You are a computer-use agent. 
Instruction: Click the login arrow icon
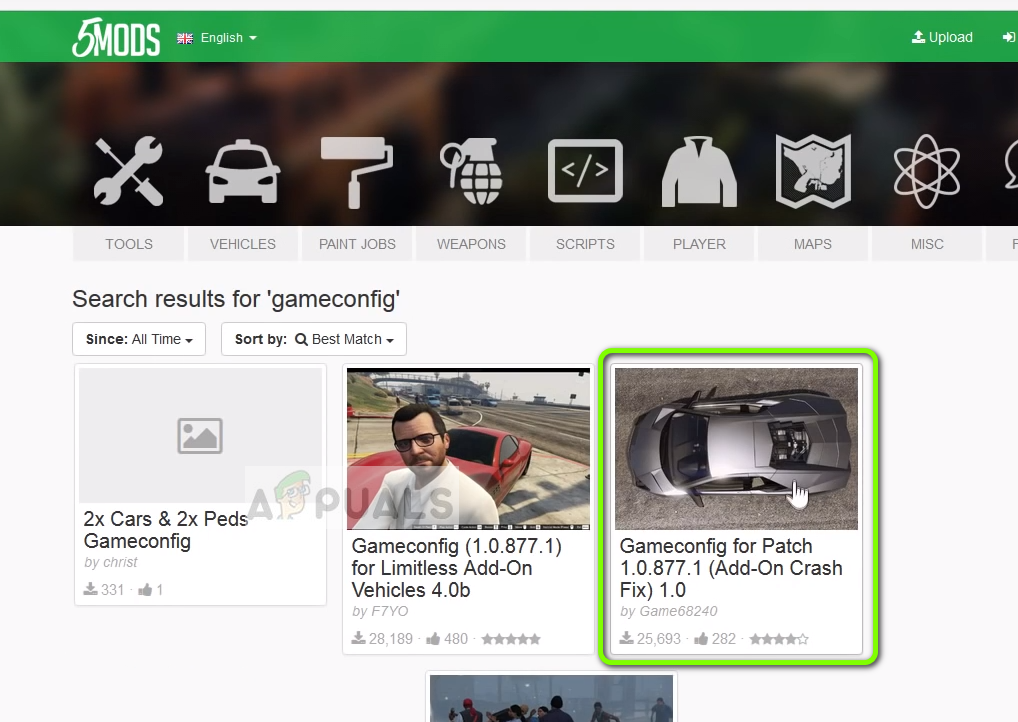(x=1009, y=37)
